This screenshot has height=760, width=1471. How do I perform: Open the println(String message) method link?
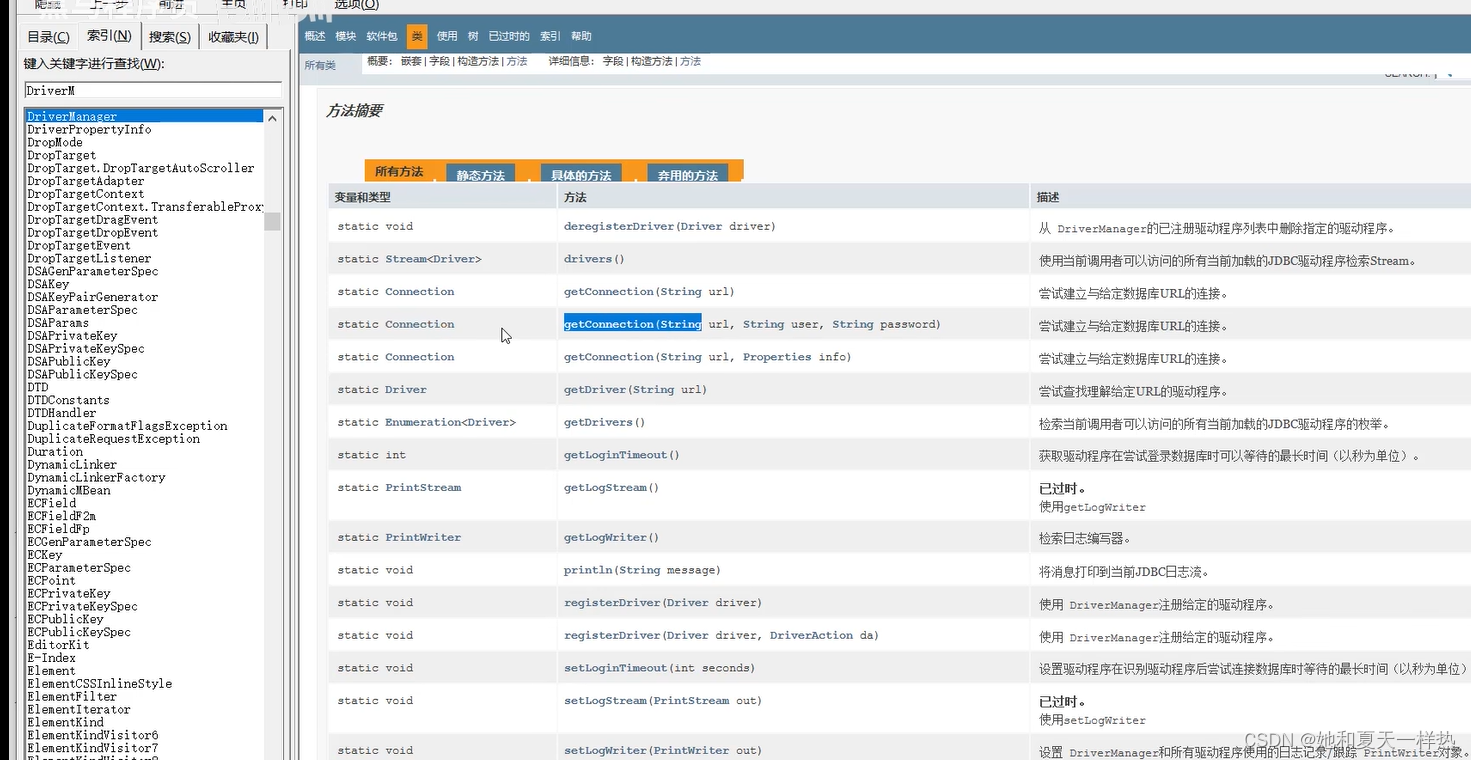[587, 570]
